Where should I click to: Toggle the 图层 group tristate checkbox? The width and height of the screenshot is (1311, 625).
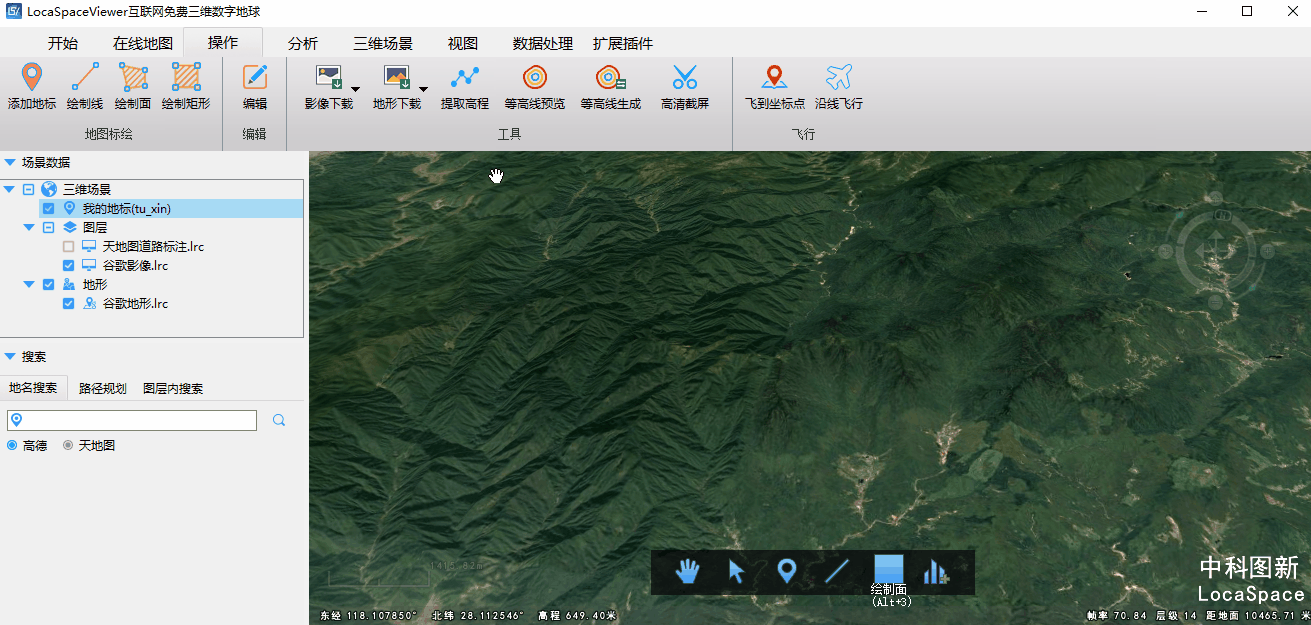[49, 227]
